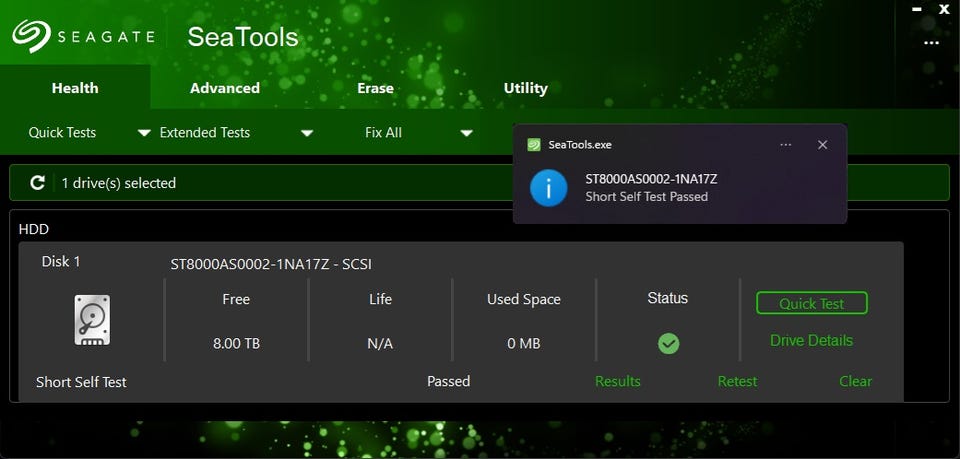The image size is (960, 459).
Task: Click the Life column heading
Action: [380, 299]
